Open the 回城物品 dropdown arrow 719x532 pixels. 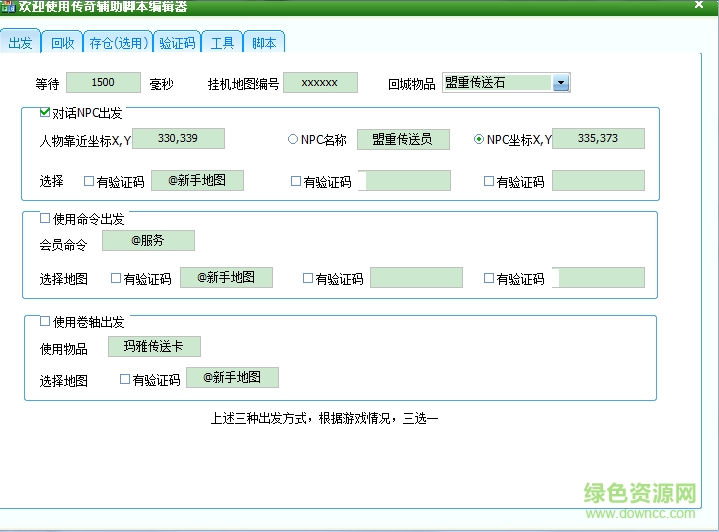560,83
